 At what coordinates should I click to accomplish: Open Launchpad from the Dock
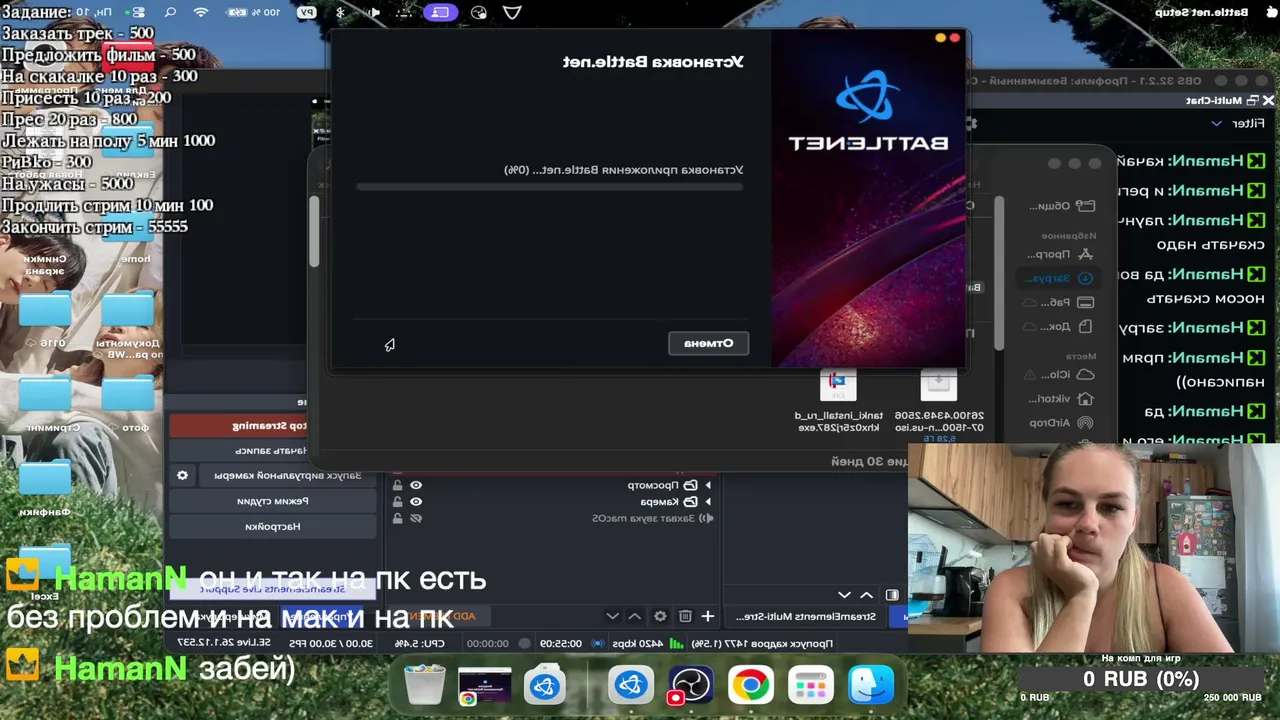811,686
